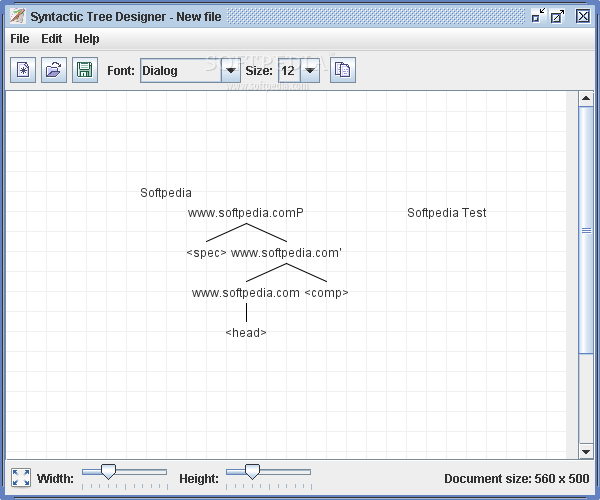Click the Syntactic Tree Designer app icon
Image resolution: width=600 pixels, height=500 pixels.
17,16
